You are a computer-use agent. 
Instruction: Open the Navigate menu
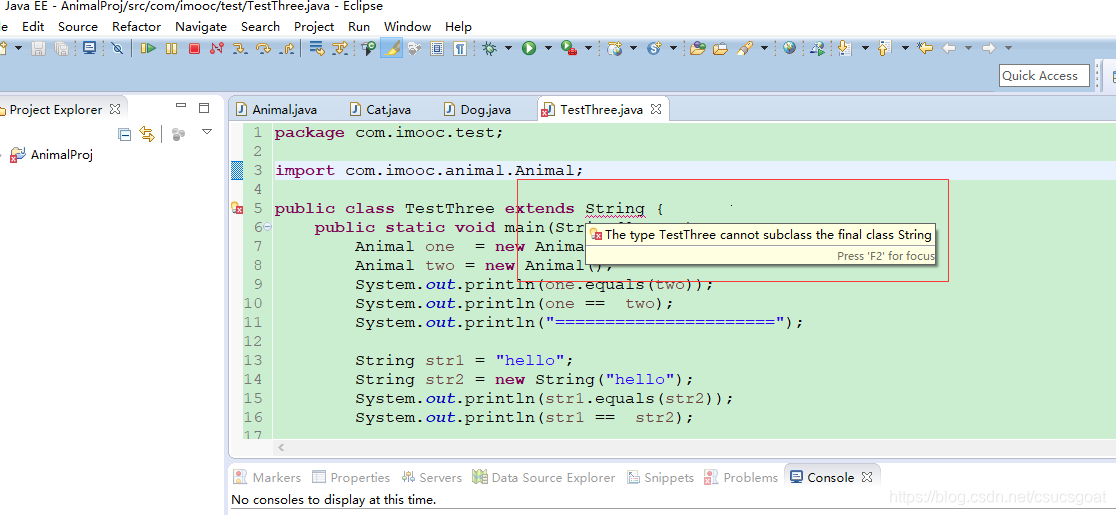coord(201,26)
